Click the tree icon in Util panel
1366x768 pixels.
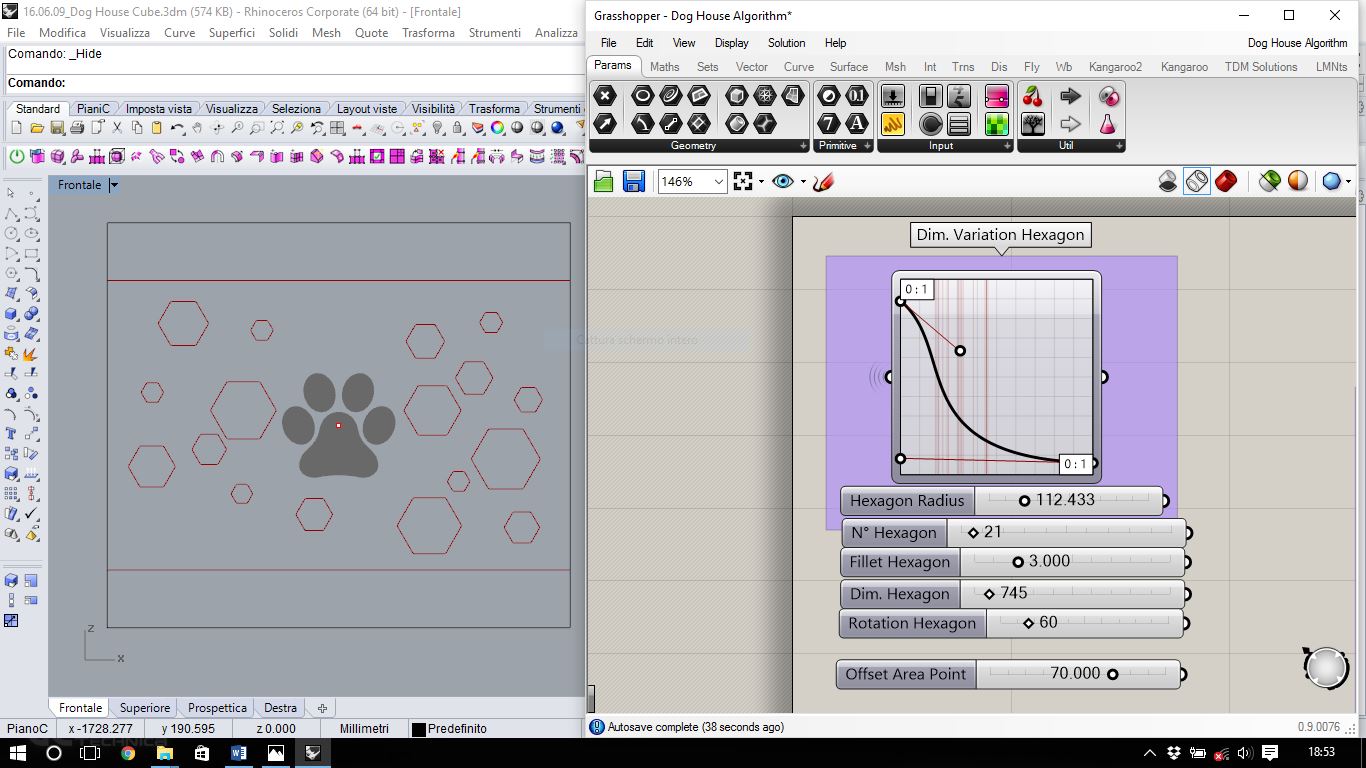click(x=1033, y=124)
